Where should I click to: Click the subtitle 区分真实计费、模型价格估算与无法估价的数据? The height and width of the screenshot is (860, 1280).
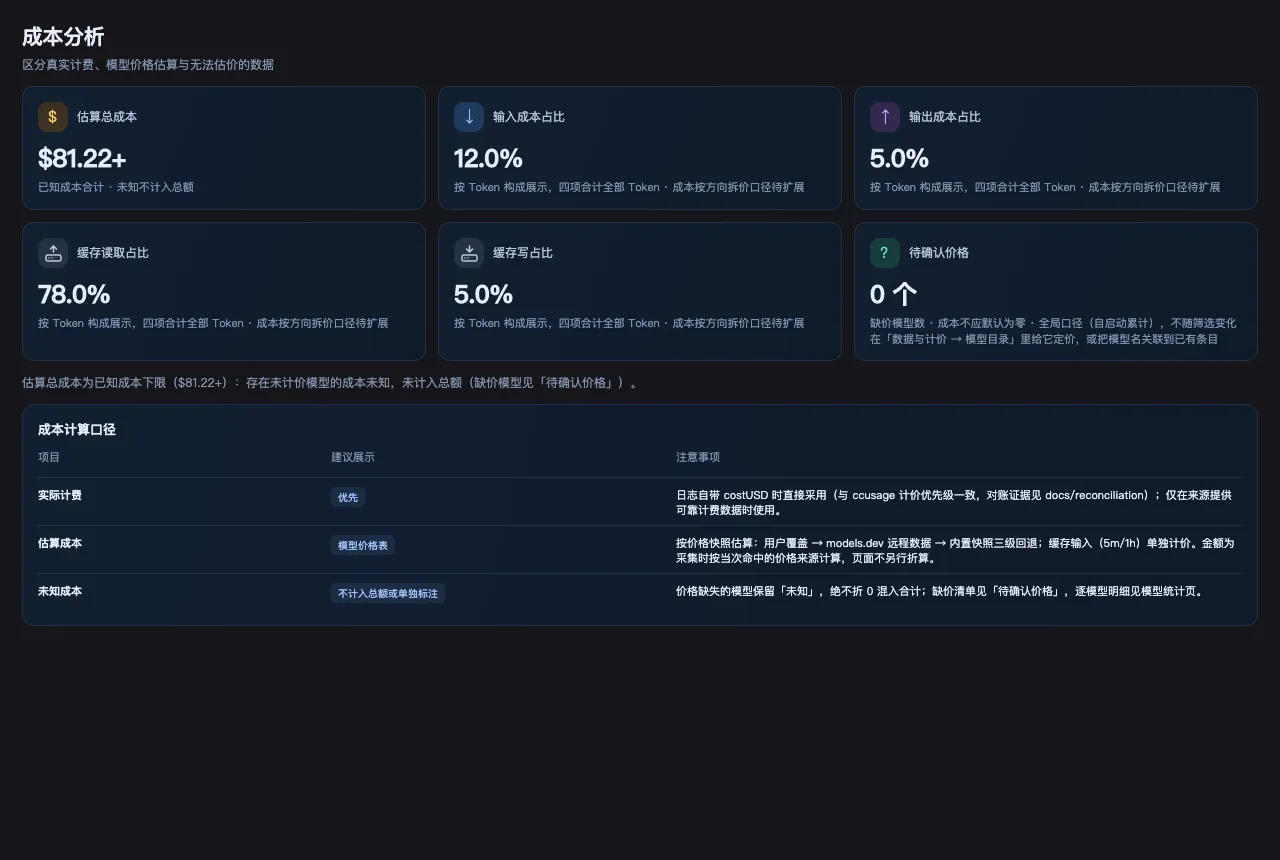[148, 65]
